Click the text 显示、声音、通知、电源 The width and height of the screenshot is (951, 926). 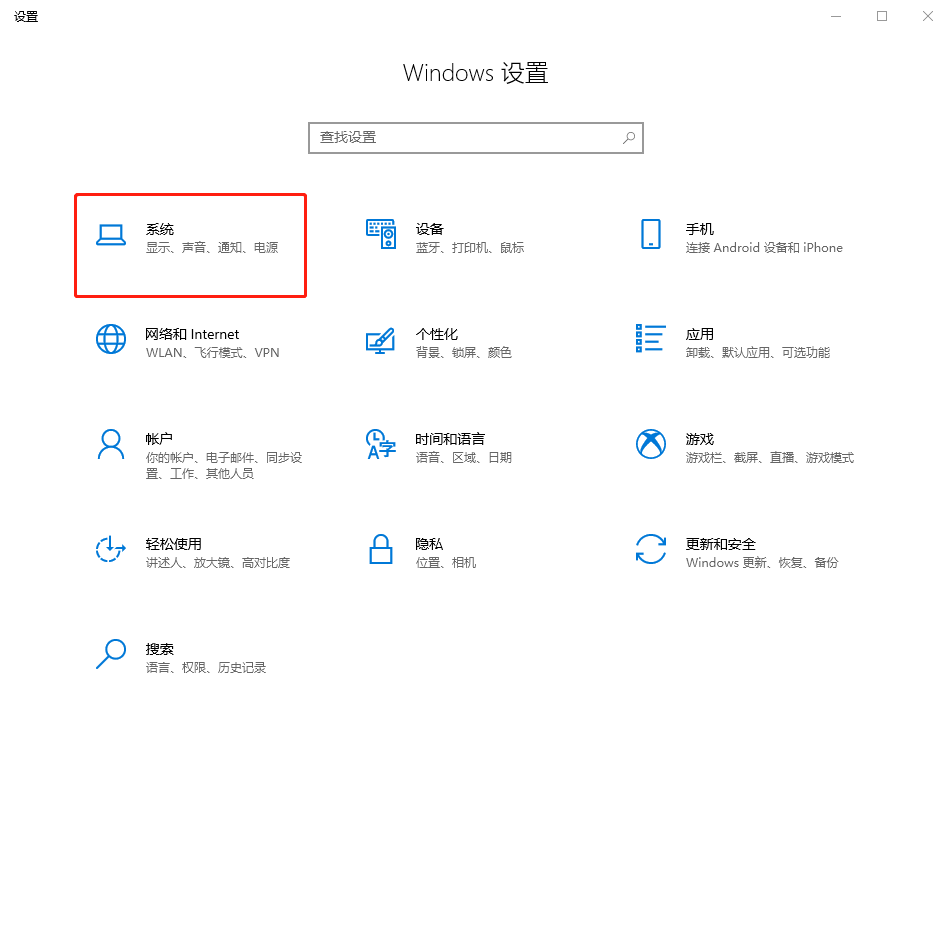[x=212, y=247]
